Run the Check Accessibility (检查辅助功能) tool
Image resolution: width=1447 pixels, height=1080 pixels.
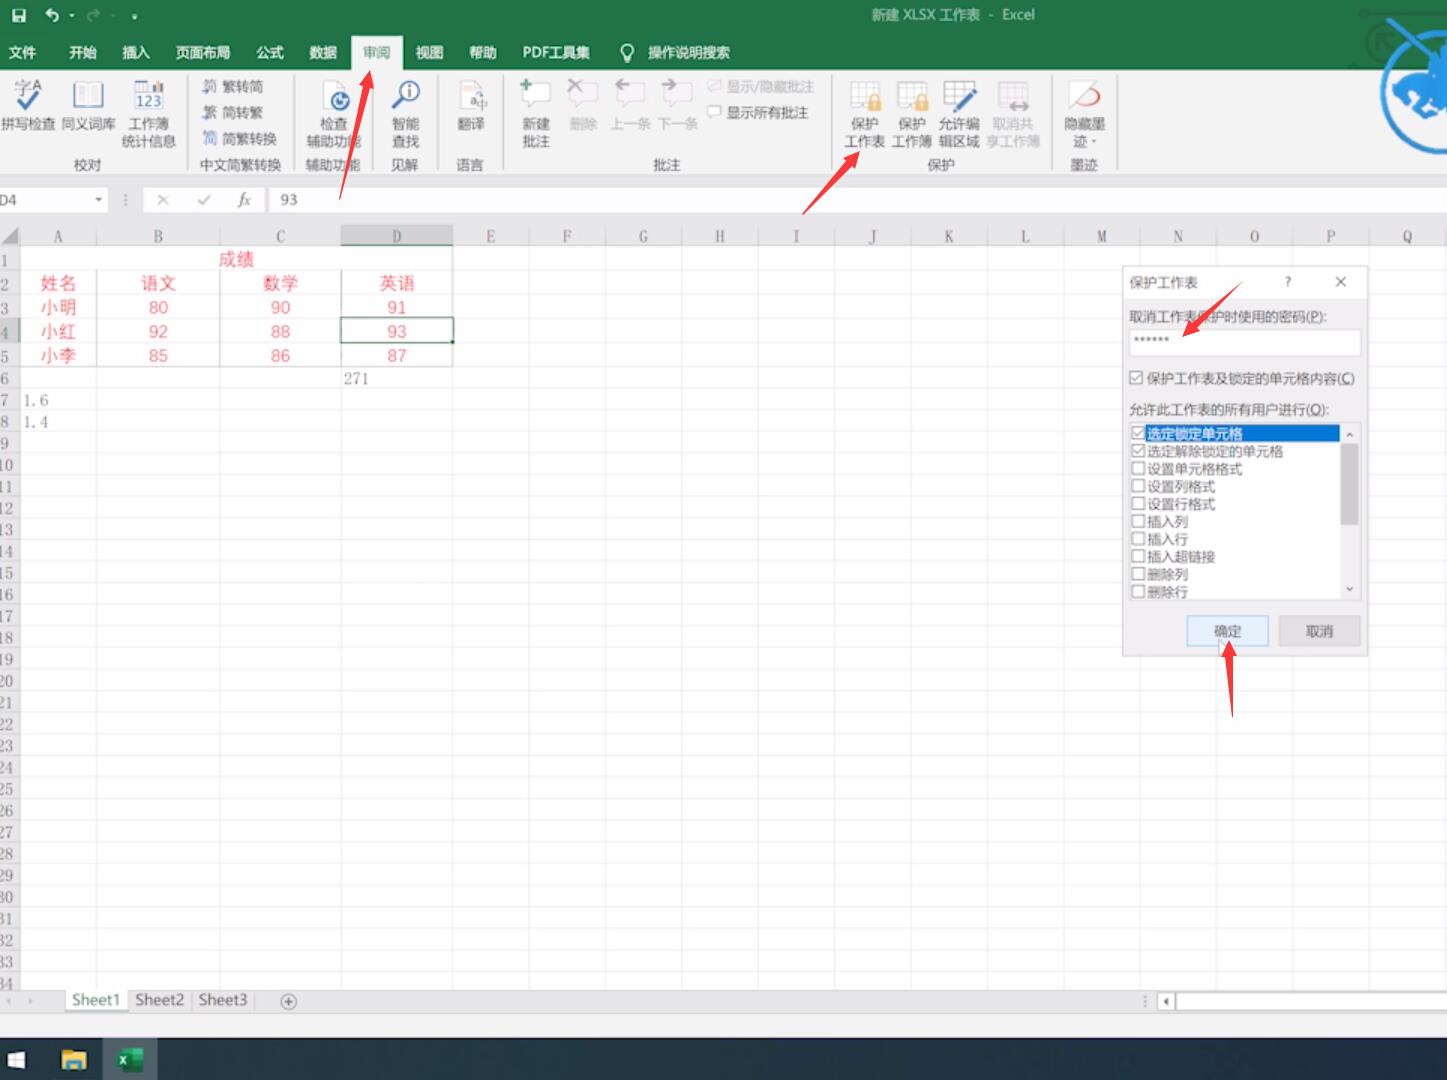[x=333, y=113]
